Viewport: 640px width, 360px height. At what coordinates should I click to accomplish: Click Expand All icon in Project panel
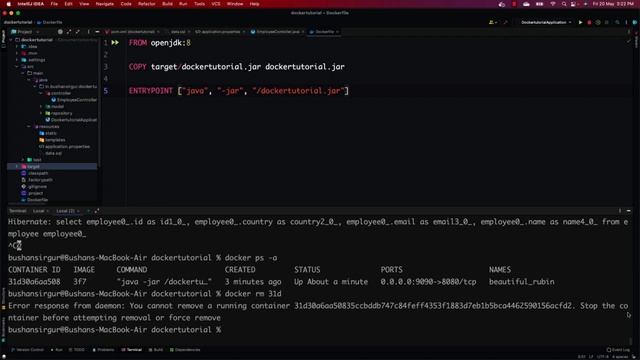(69, 31)
